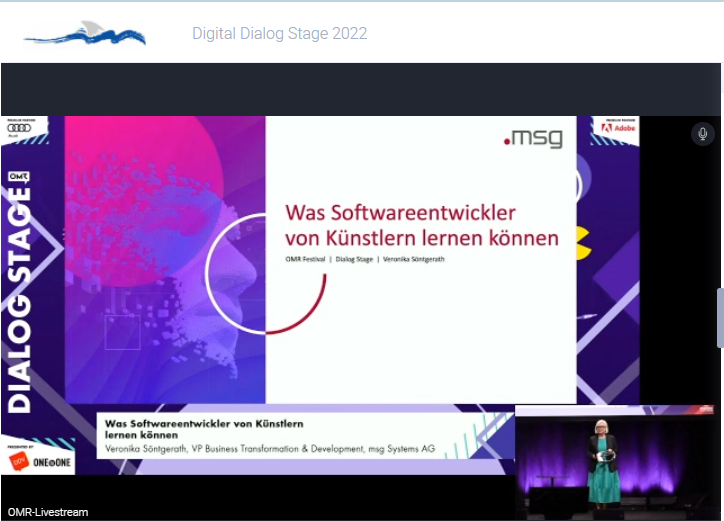Click the slide subtitle OMR Festival line
The image size is (724, 521).
coord(365,259)
